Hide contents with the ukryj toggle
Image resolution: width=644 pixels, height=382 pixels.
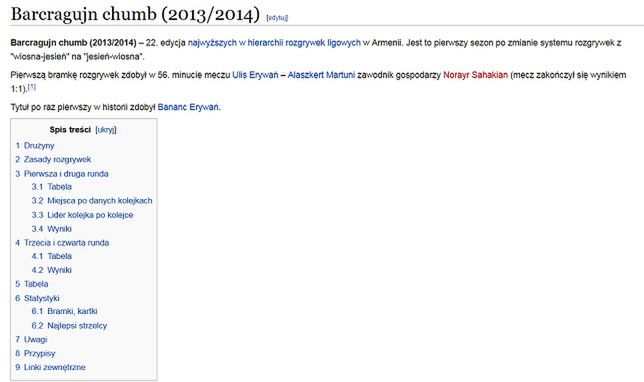[x=106, y=130]
